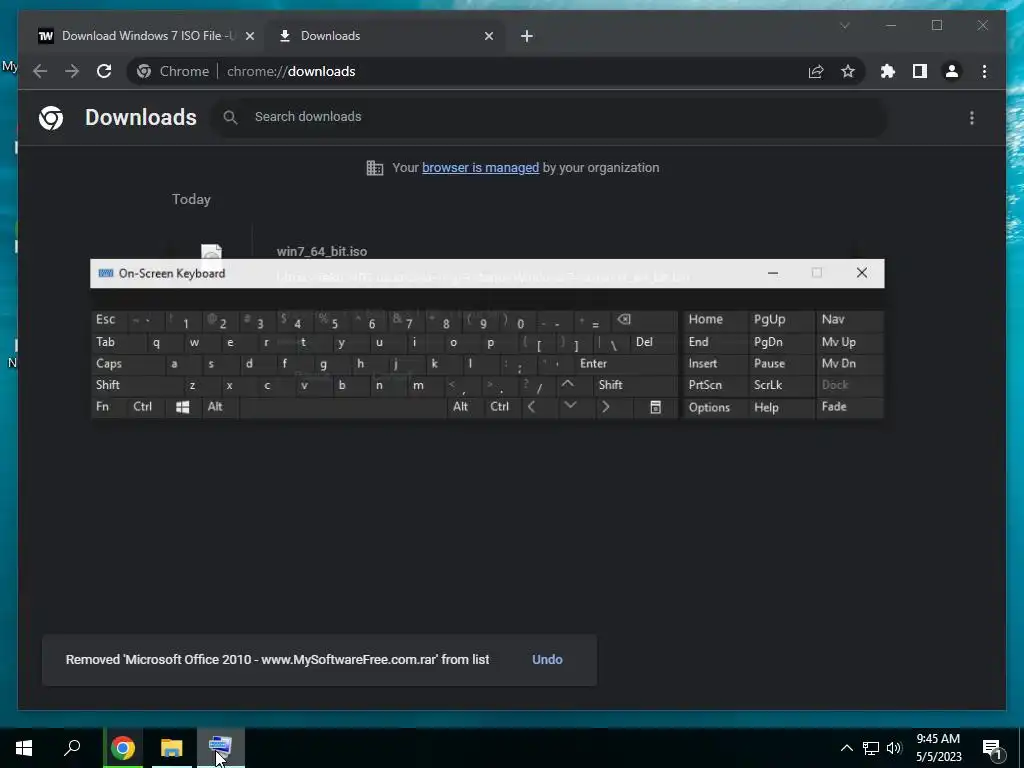Click the Chrome logo beside Downloads
1024x768 pixels.
51,118
